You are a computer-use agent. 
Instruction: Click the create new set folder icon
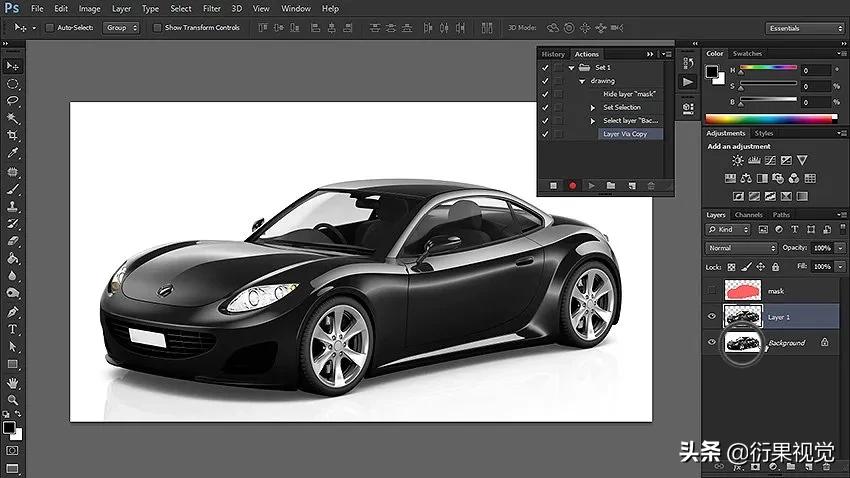click(611, 185)
